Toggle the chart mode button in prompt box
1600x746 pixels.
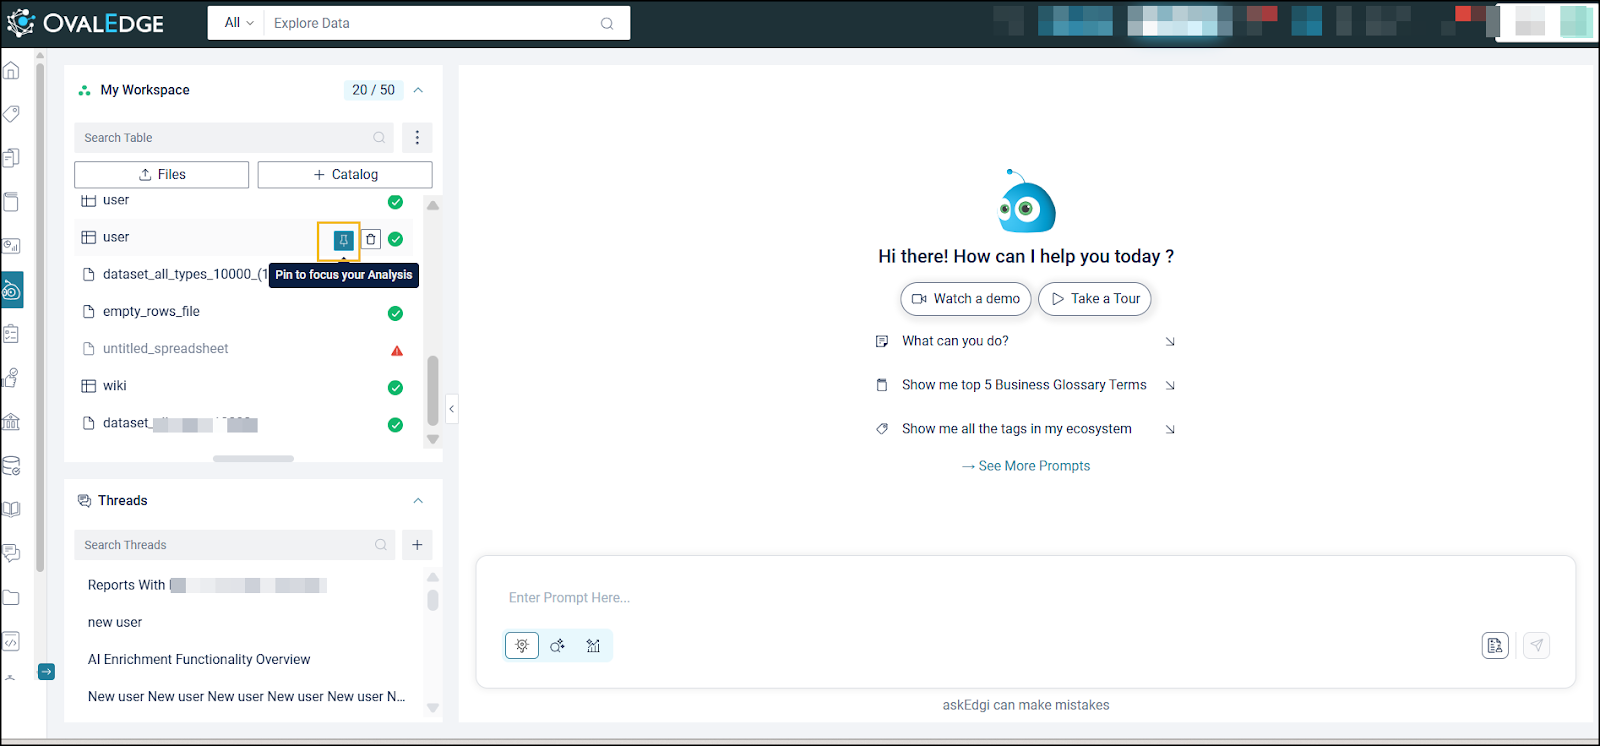[x=593, y=646]
